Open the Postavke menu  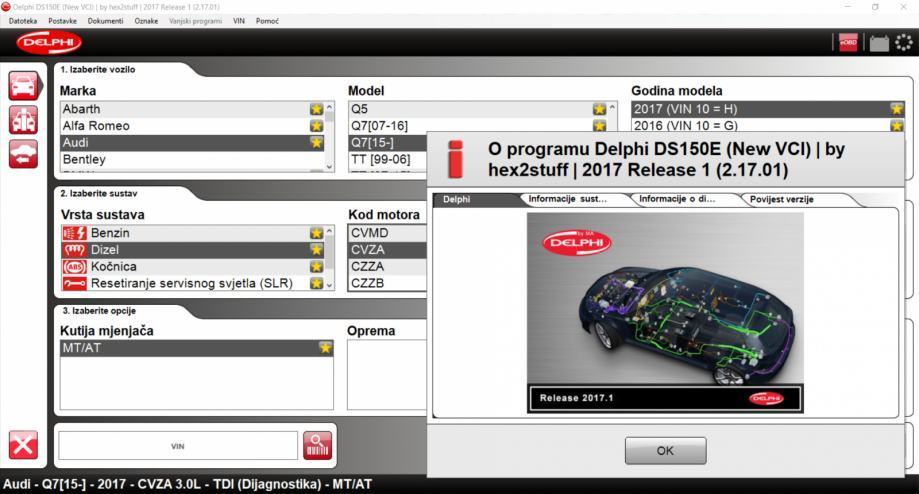click(x=62, y=21)
